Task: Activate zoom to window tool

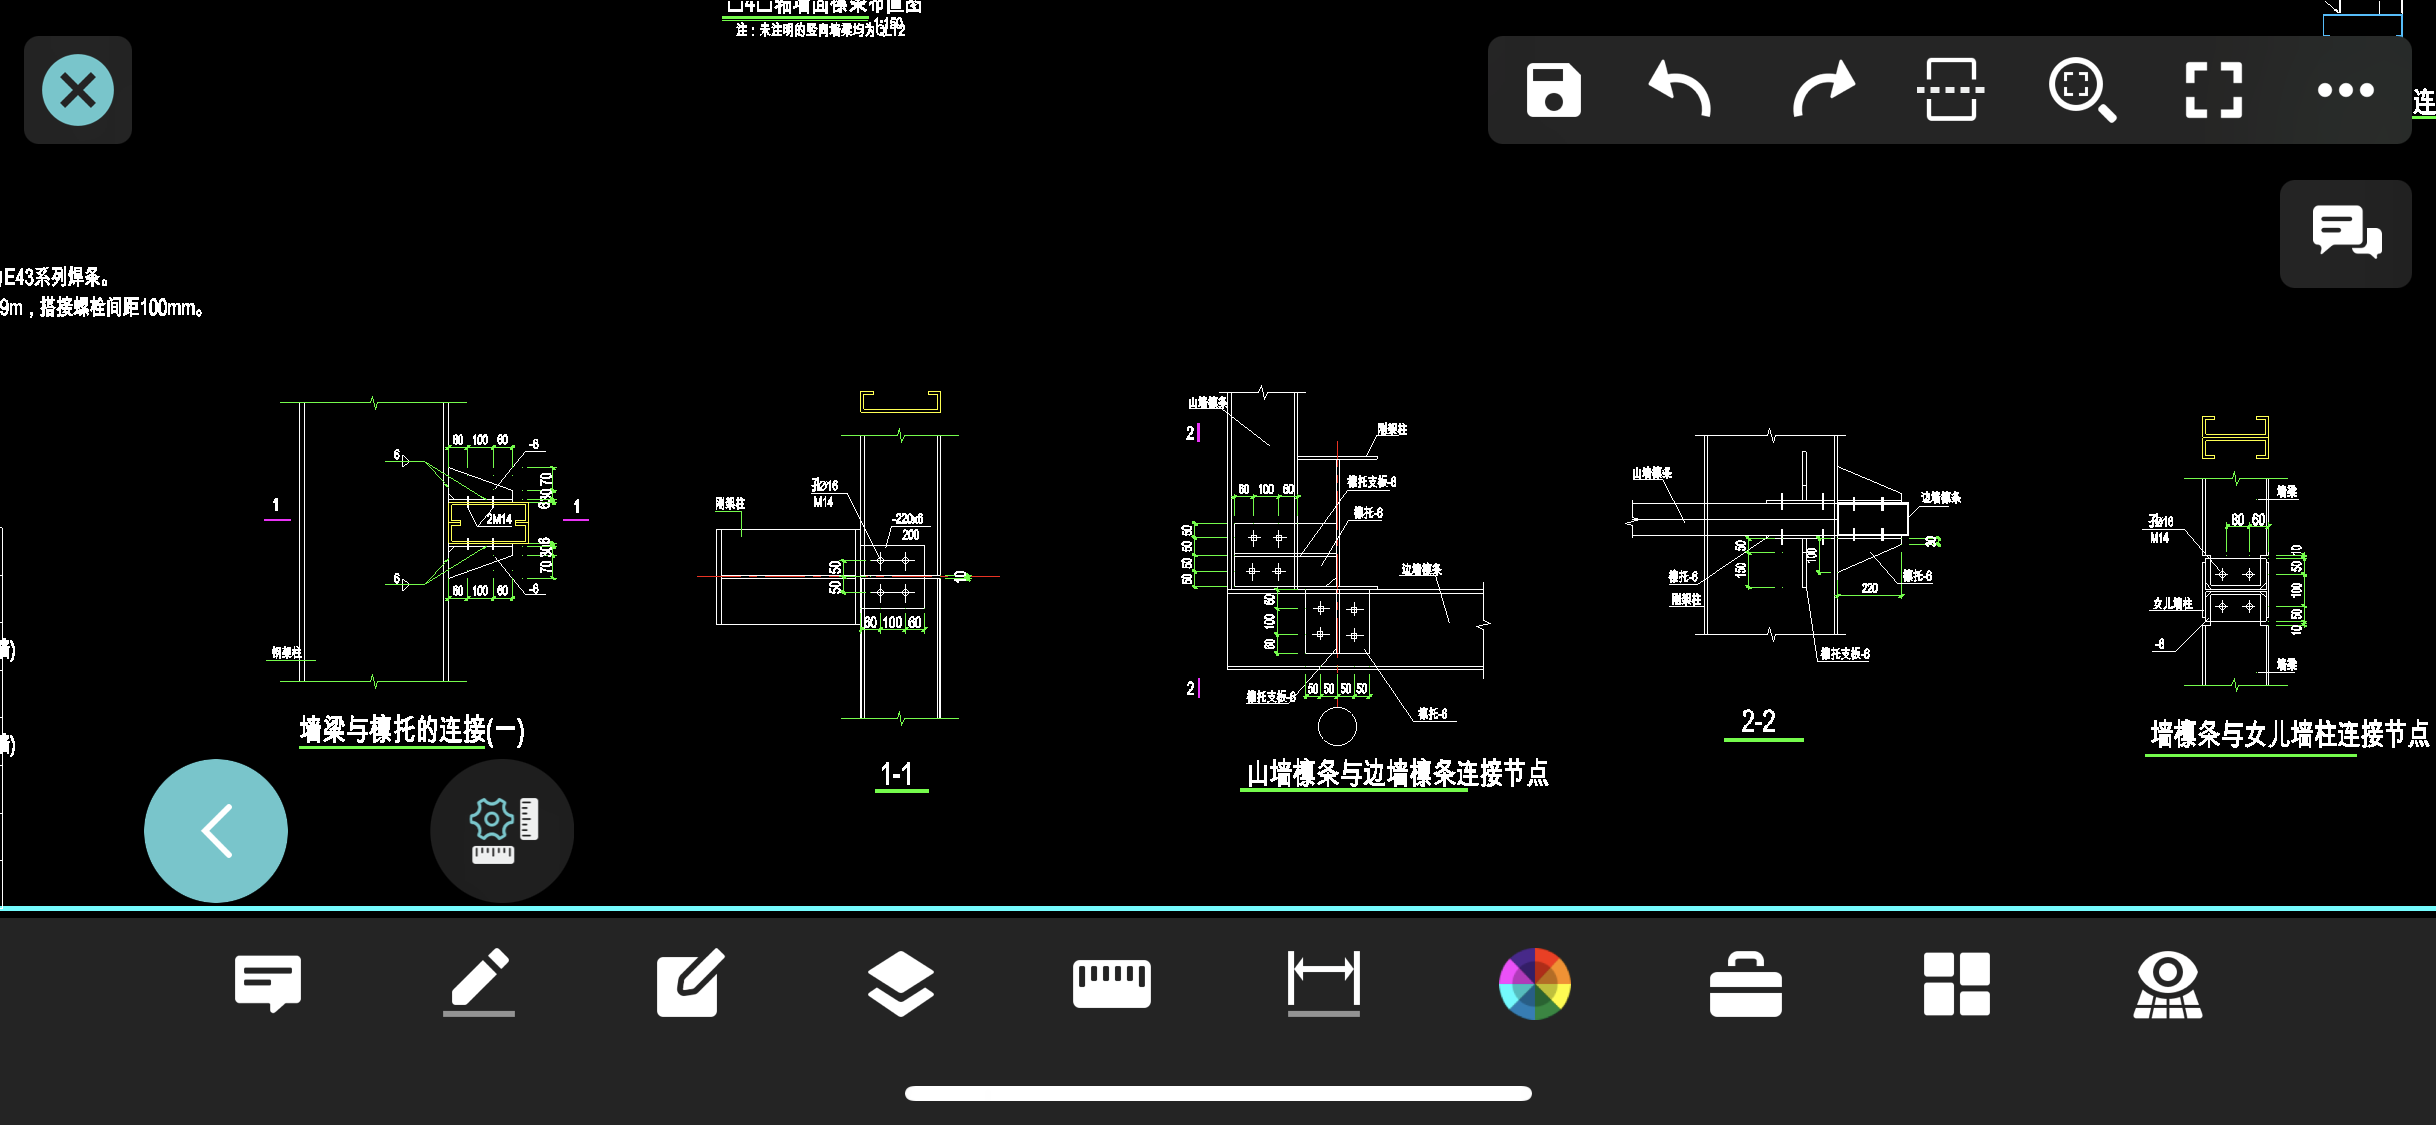Action: click(x=2082, y=90)
